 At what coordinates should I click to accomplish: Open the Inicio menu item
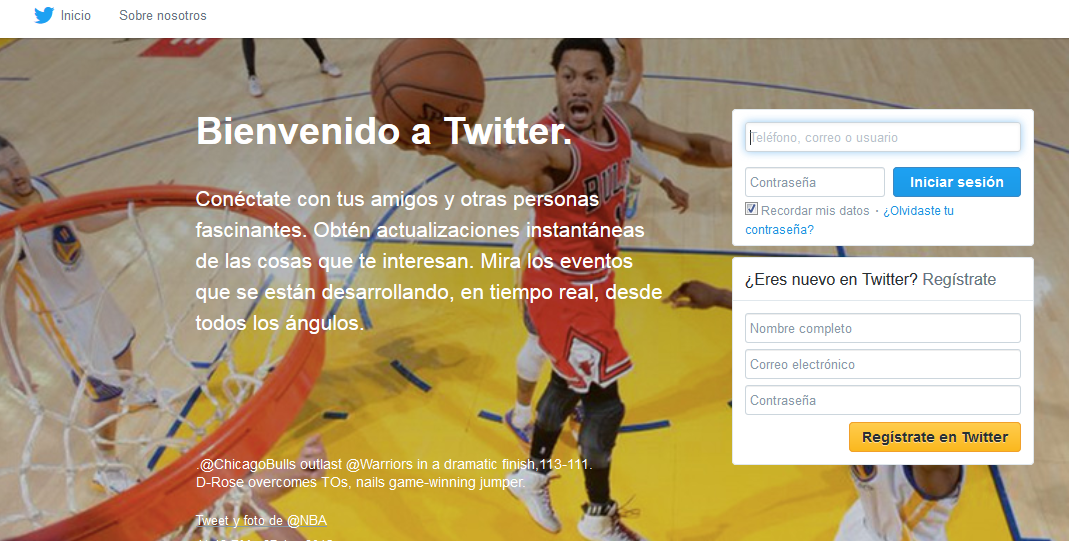pyautogui.click(x=75, y=15)
